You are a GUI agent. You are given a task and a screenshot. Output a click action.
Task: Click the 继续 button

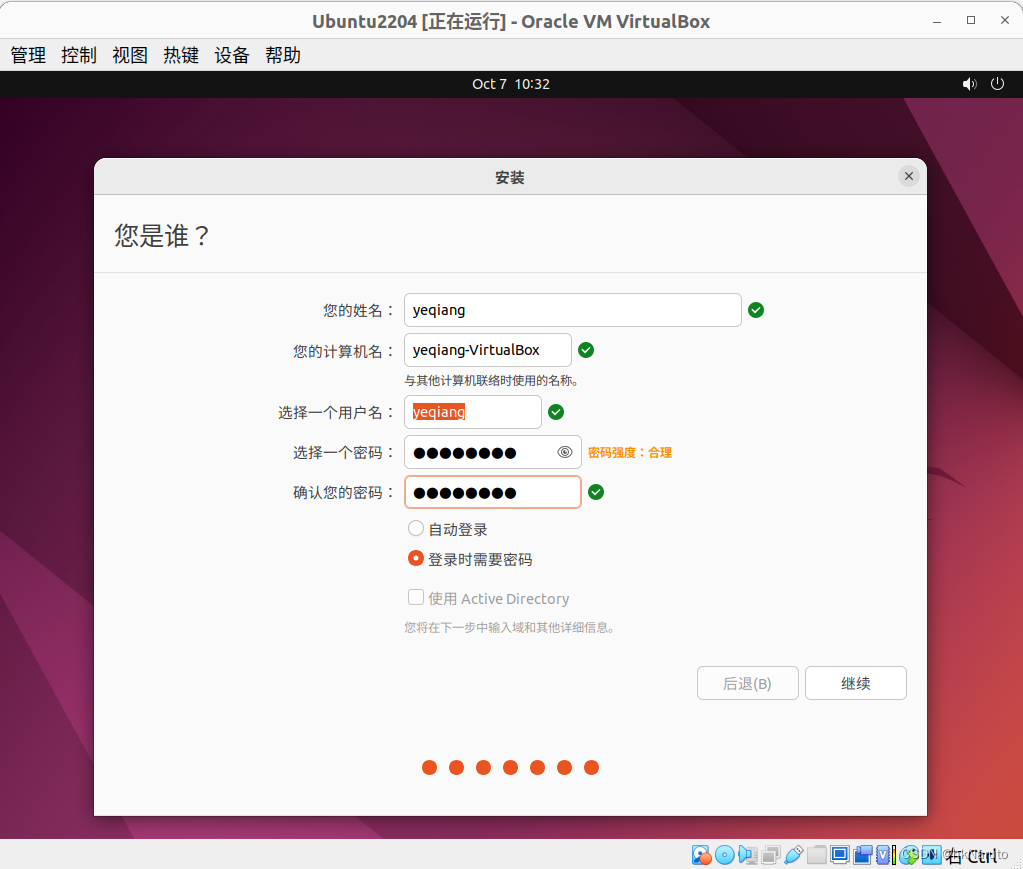point(855,683)
